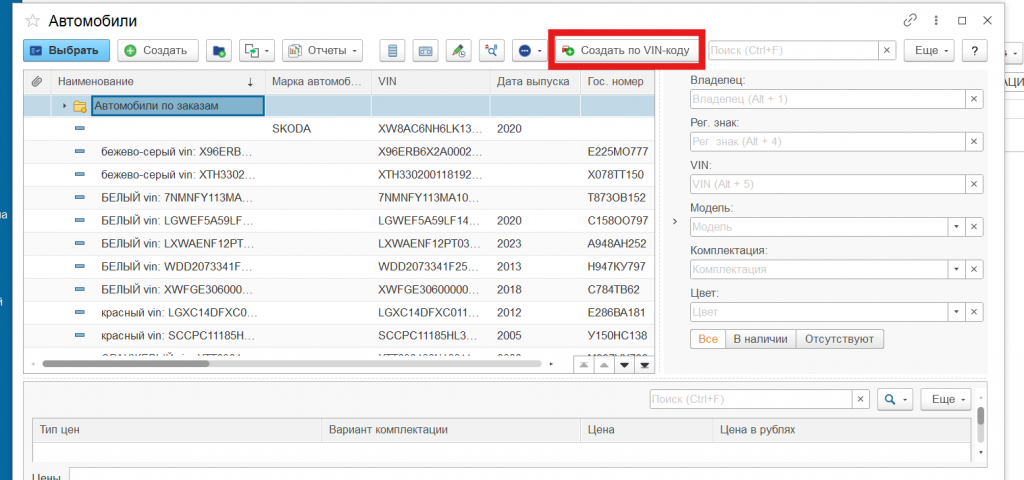1024x480 pixels.
Task: Click the search structure icon in the toolbar
Action: click(491, 50)
